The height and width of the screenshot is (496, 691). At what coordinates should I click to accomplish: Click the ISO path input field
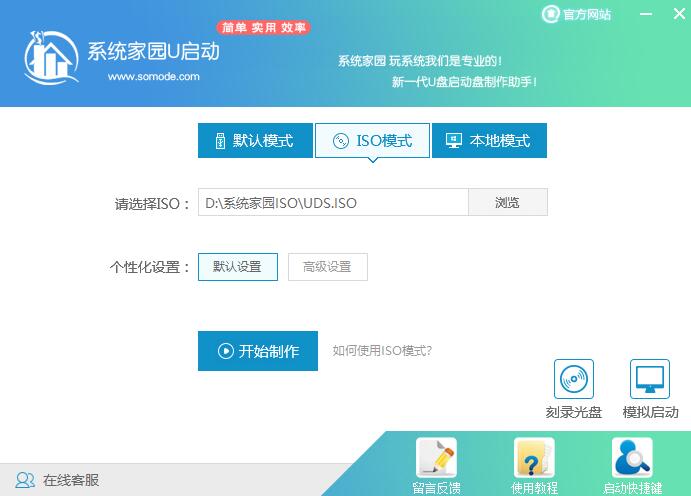pyautogui.click(x=333, y=202)
